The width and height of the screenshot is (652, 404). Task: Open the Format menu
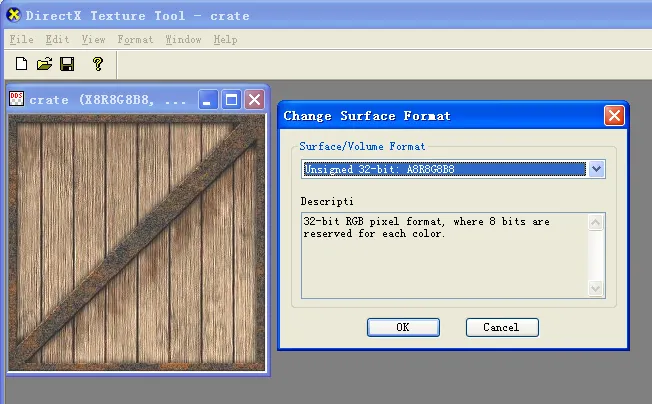(x=135, y=39)
